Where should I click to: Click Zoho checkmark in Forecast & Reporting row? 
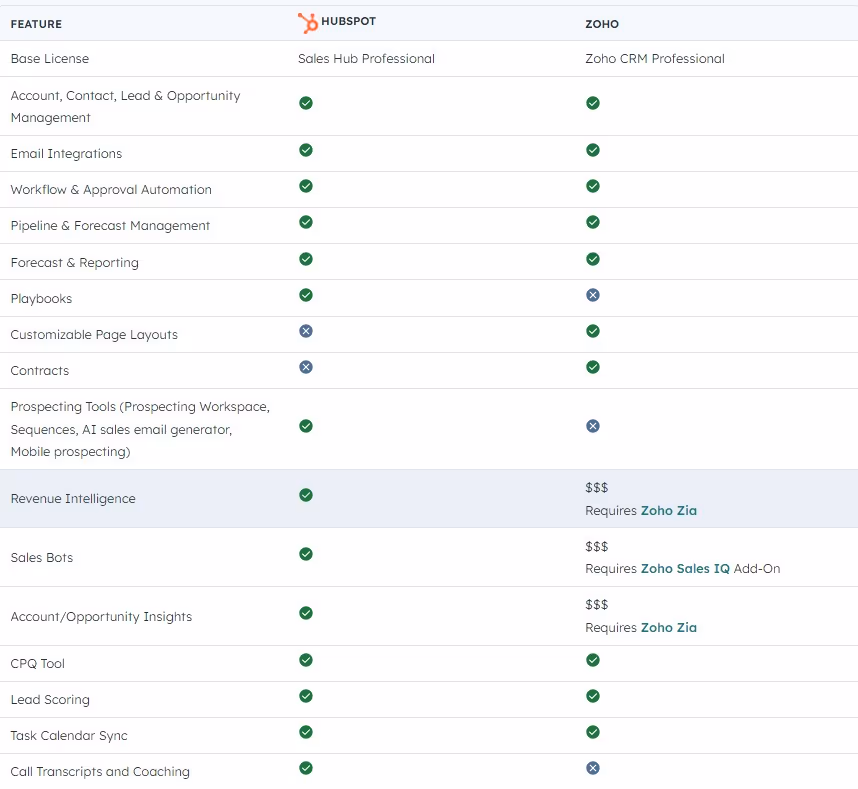coord(593,259)
